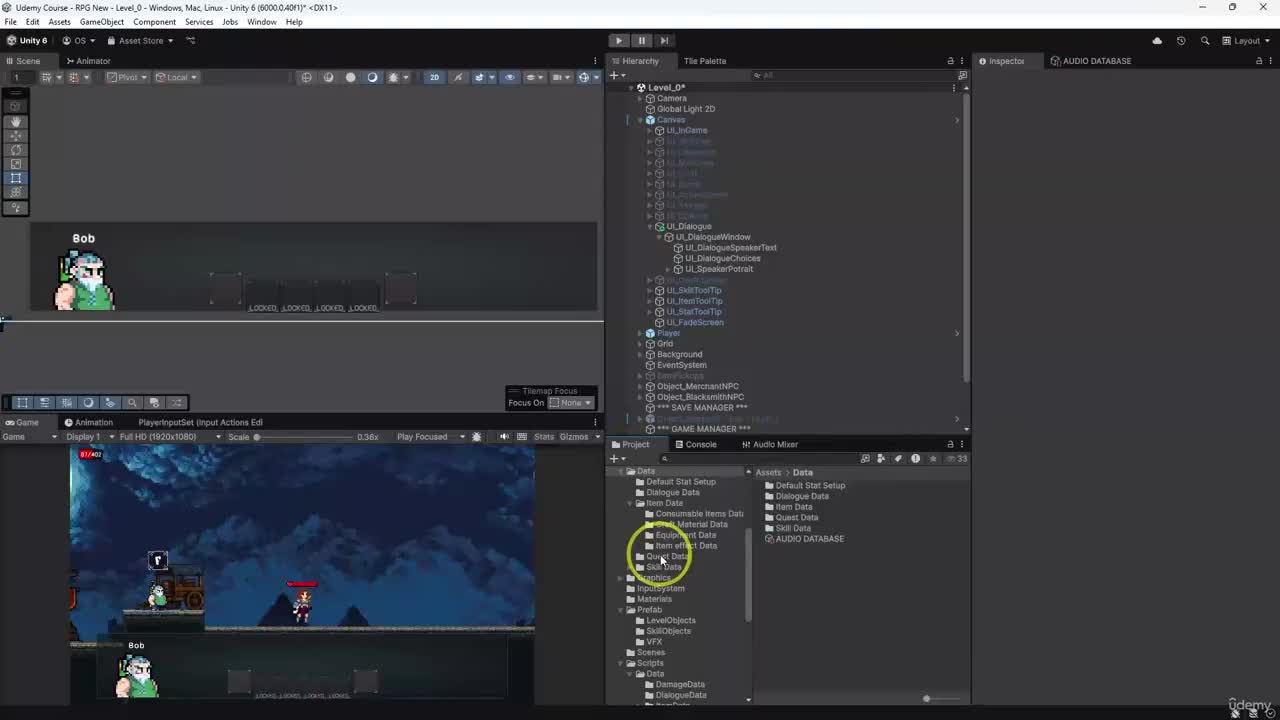
Task: Open the Layout dropdown
Action: click(1246, 41)
